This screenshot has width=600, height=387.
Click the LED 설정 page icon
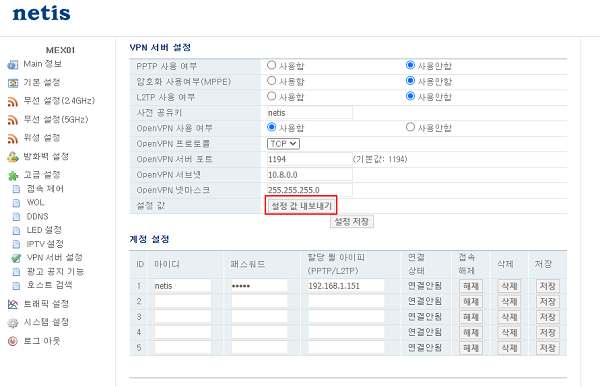point(16,230)
